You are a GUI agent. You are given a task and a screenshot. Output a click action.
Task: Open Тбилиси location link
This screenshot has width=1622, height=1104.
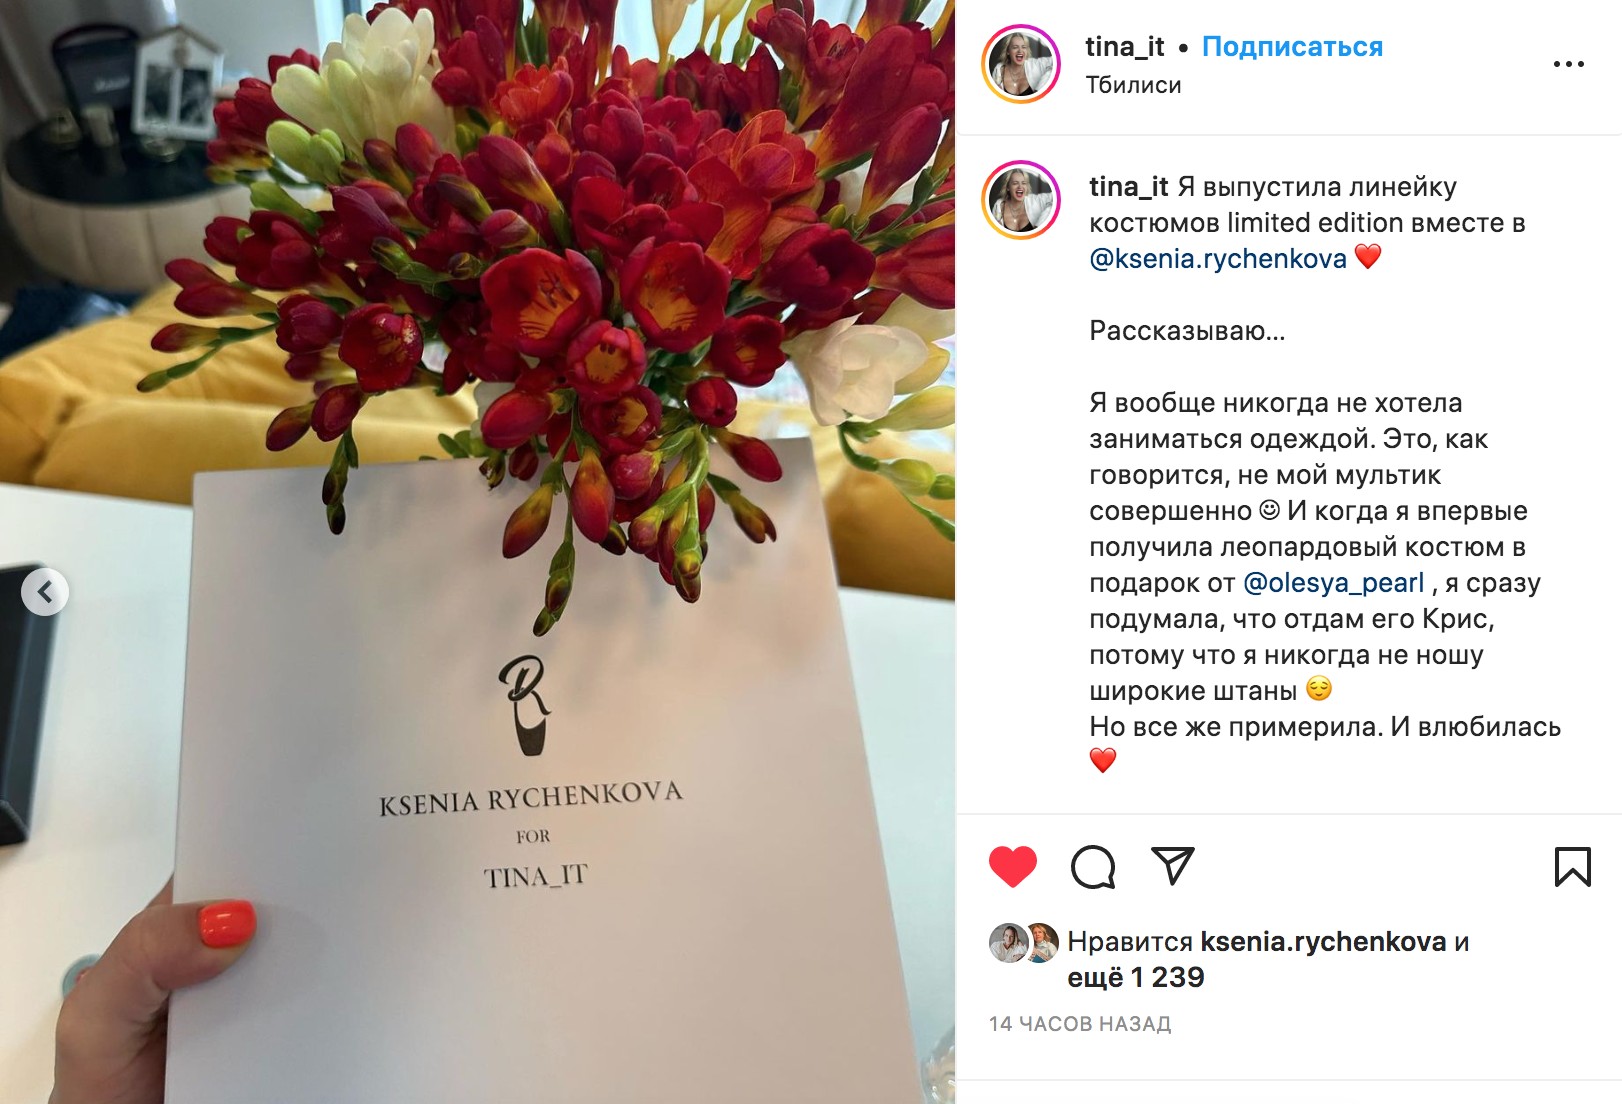pyautogui.click(x=1133, y=85)
